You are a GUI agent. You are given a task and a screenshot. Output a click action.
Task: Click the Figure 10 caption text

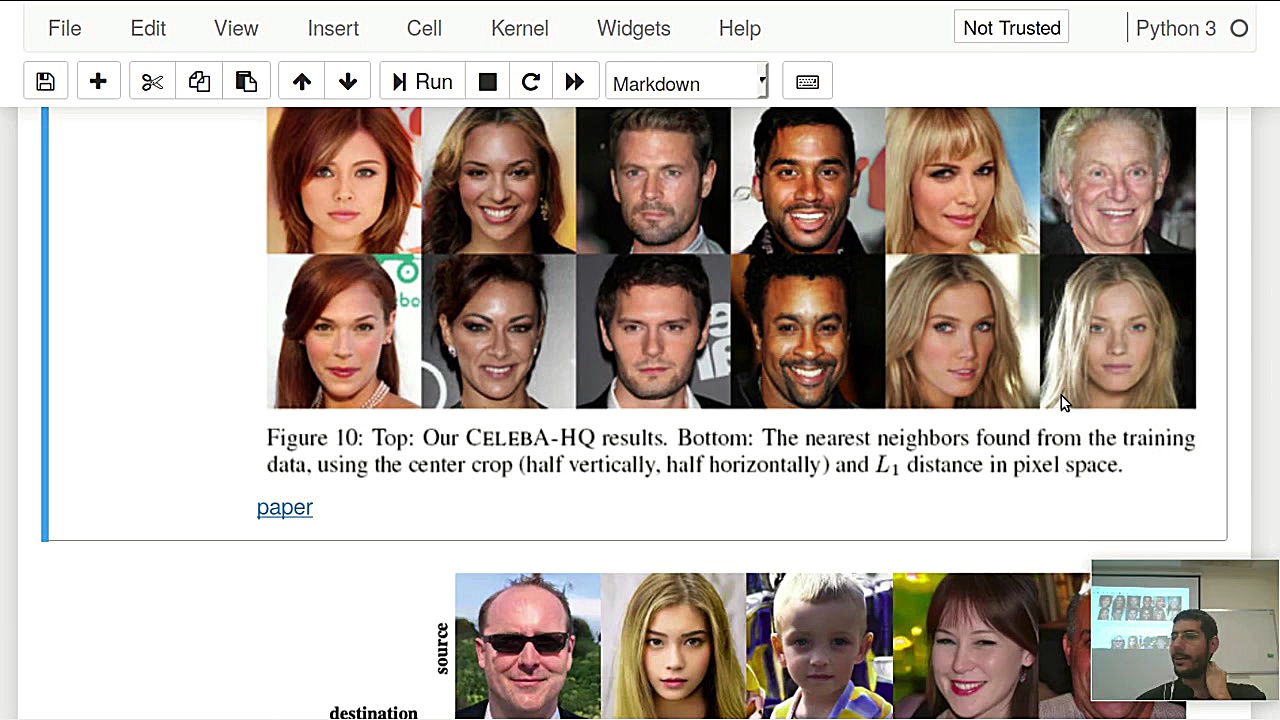coord(731,451)
